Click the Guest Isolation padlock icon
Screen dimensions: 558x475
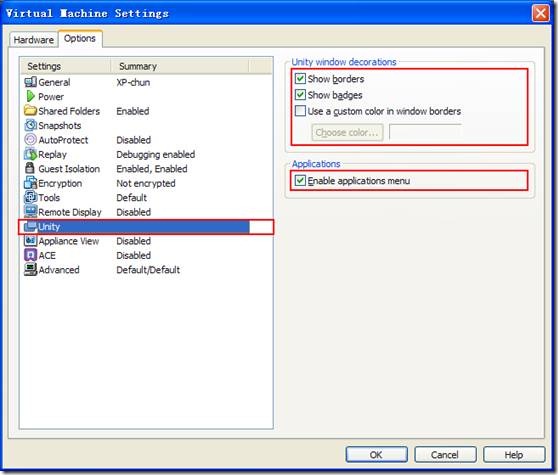30,168
